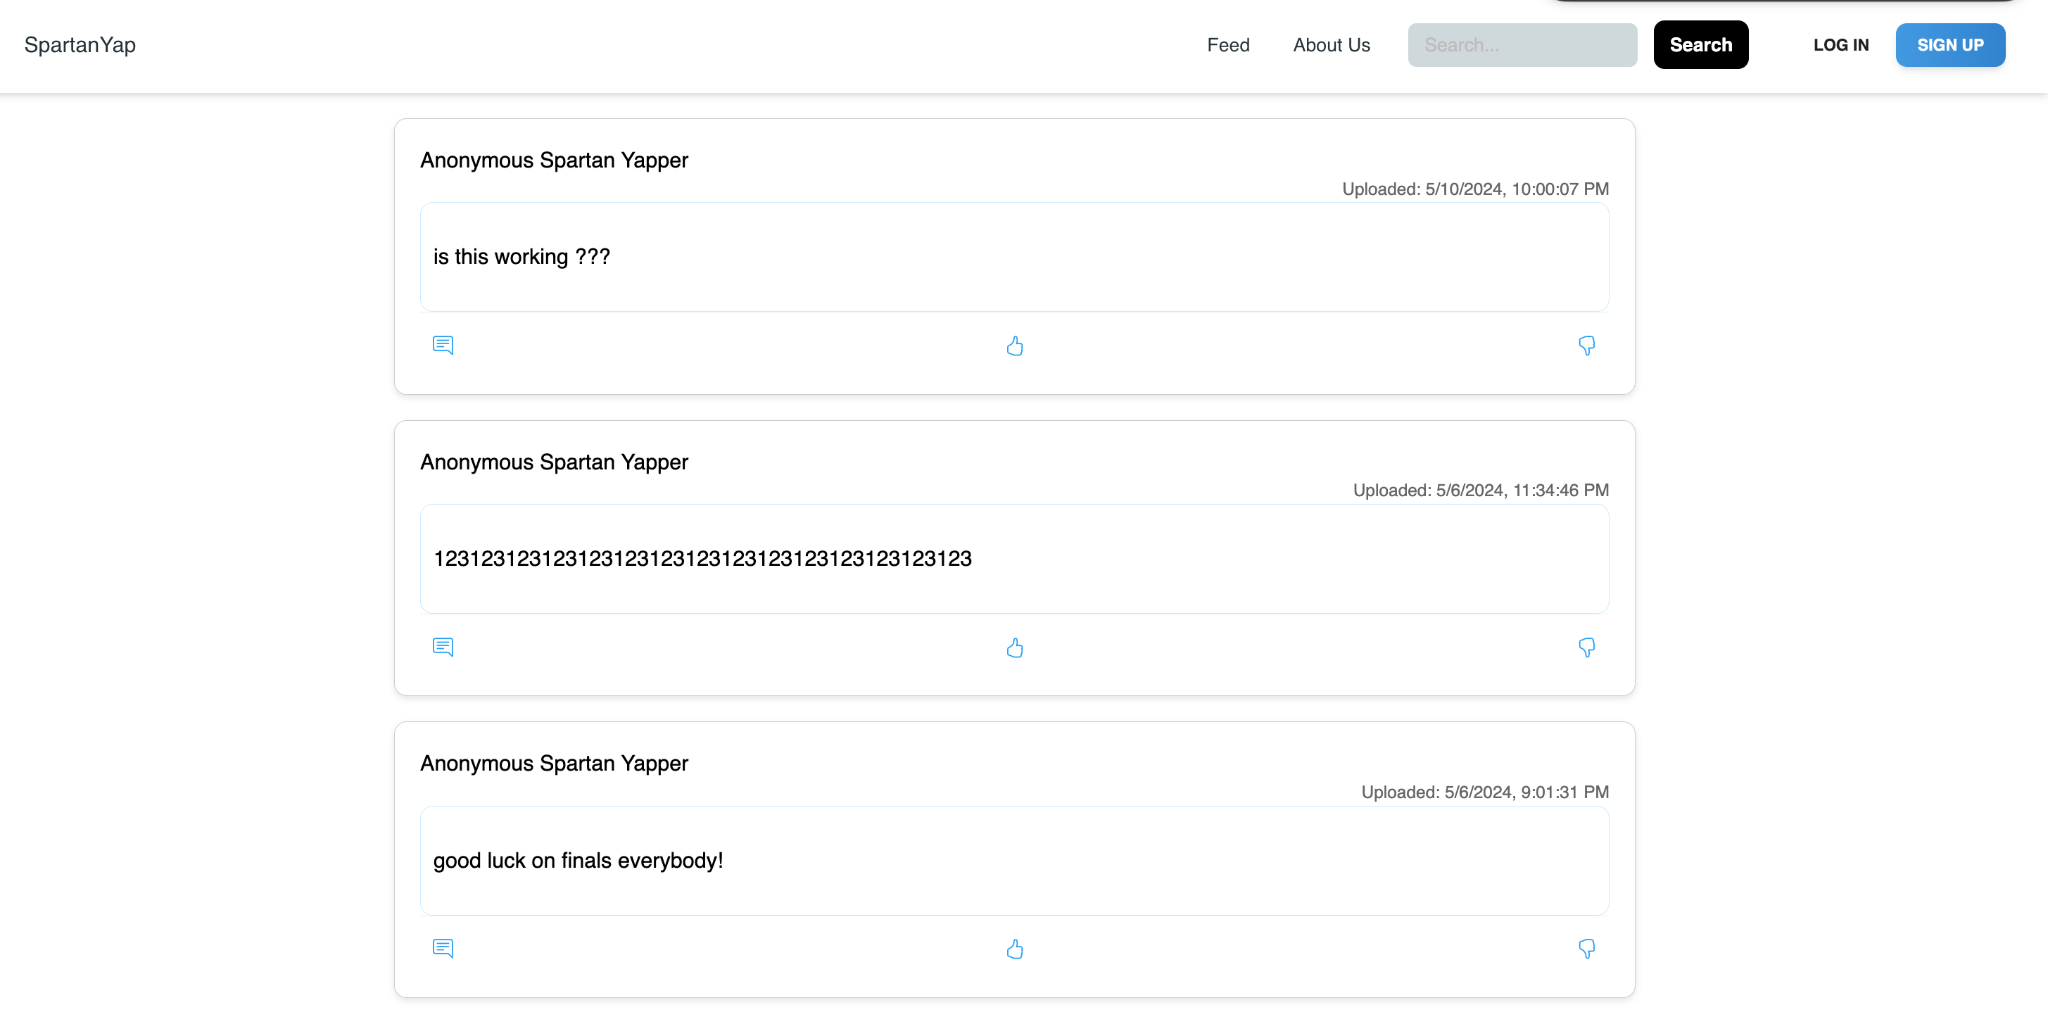Focus the Search input field

(1522, 45)
